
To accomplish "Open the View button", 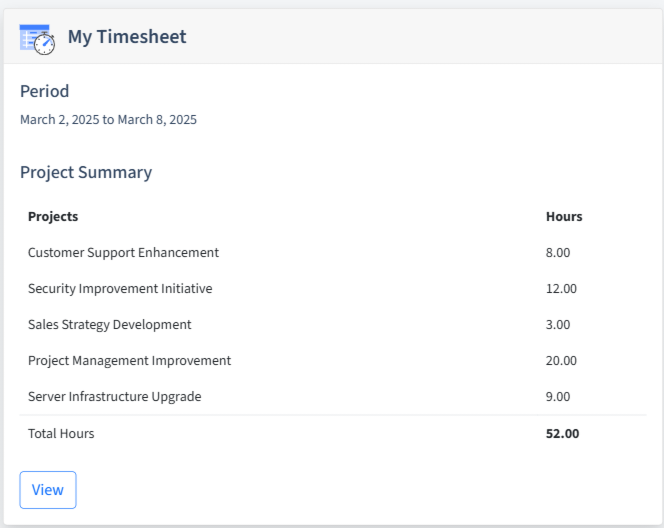I will [48, 490].
